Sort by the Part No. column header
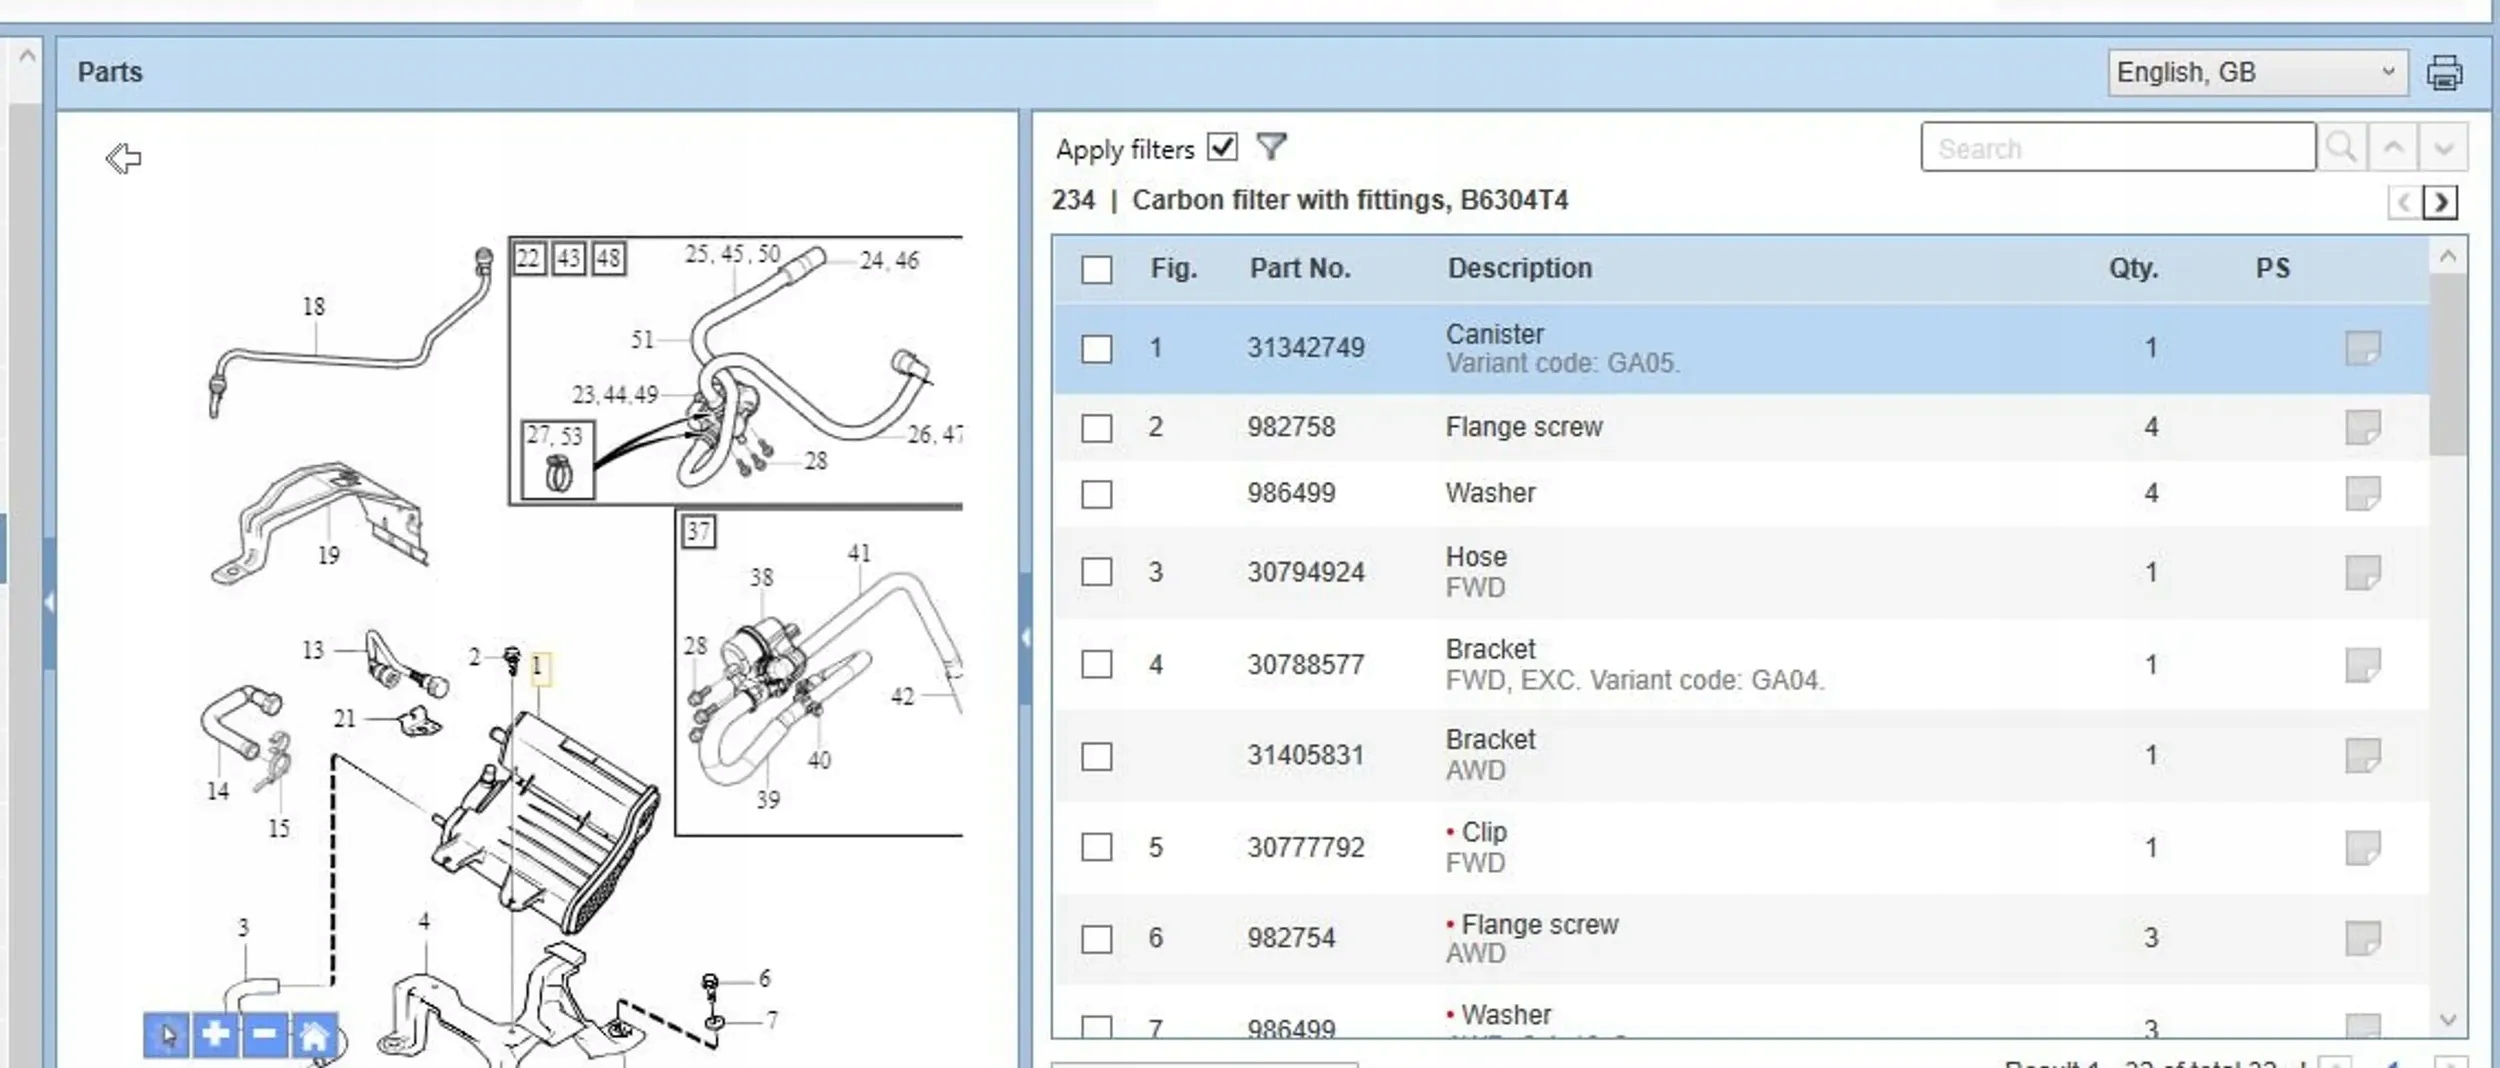Image resolution: width=2500 pixels, height=1068 pixels. coord(1300,268)
